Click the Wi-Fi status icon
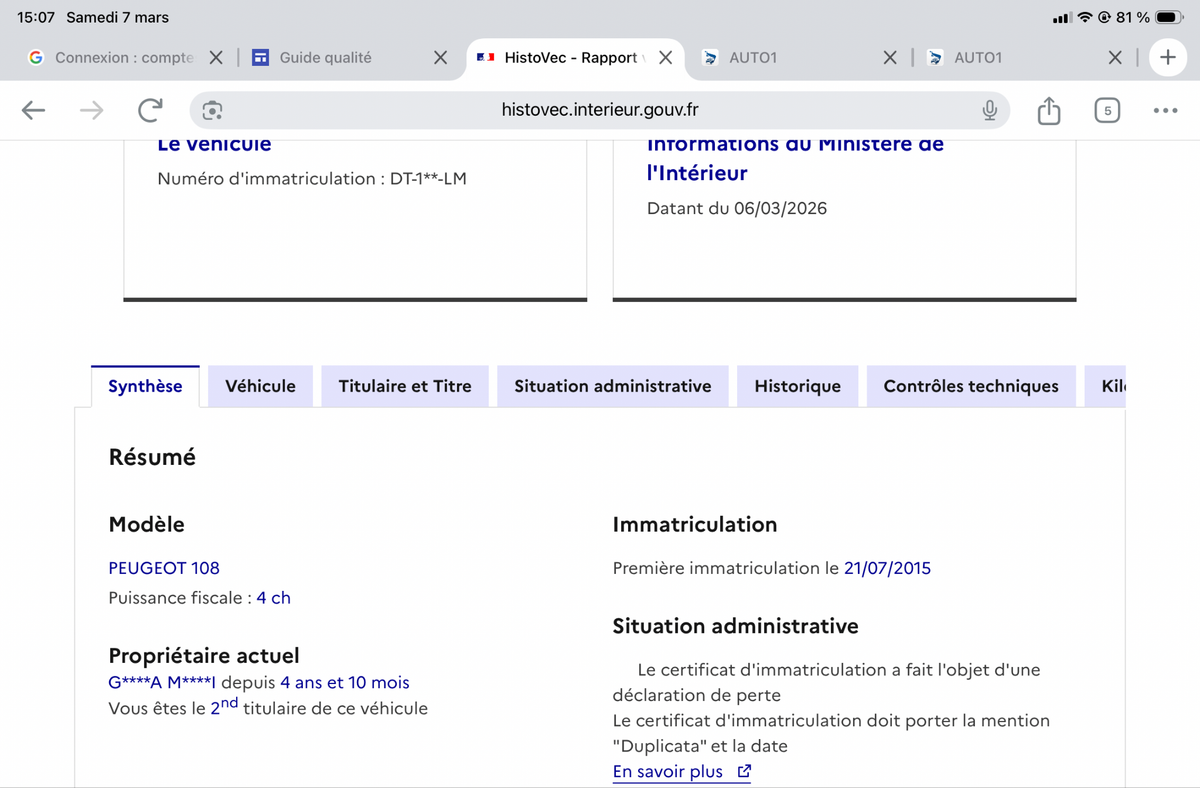This screenshot has height=788, width=1200. (x=1085, y=17)
